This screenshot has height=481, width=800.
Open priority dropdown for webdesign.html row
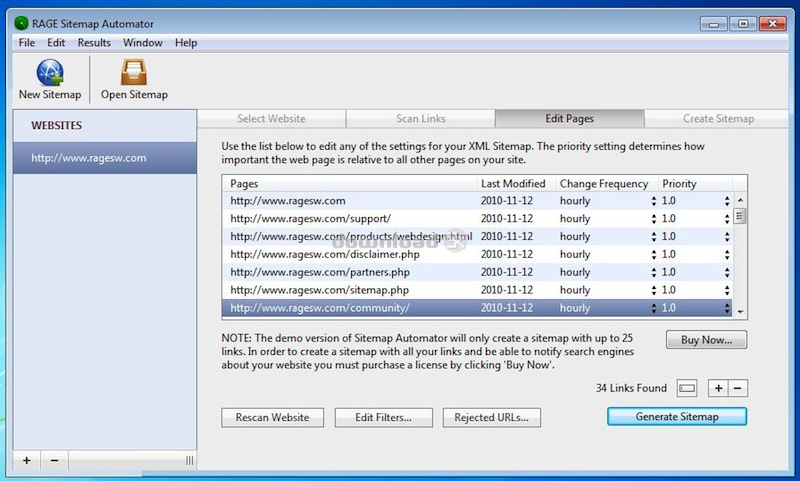coord(727,237)
